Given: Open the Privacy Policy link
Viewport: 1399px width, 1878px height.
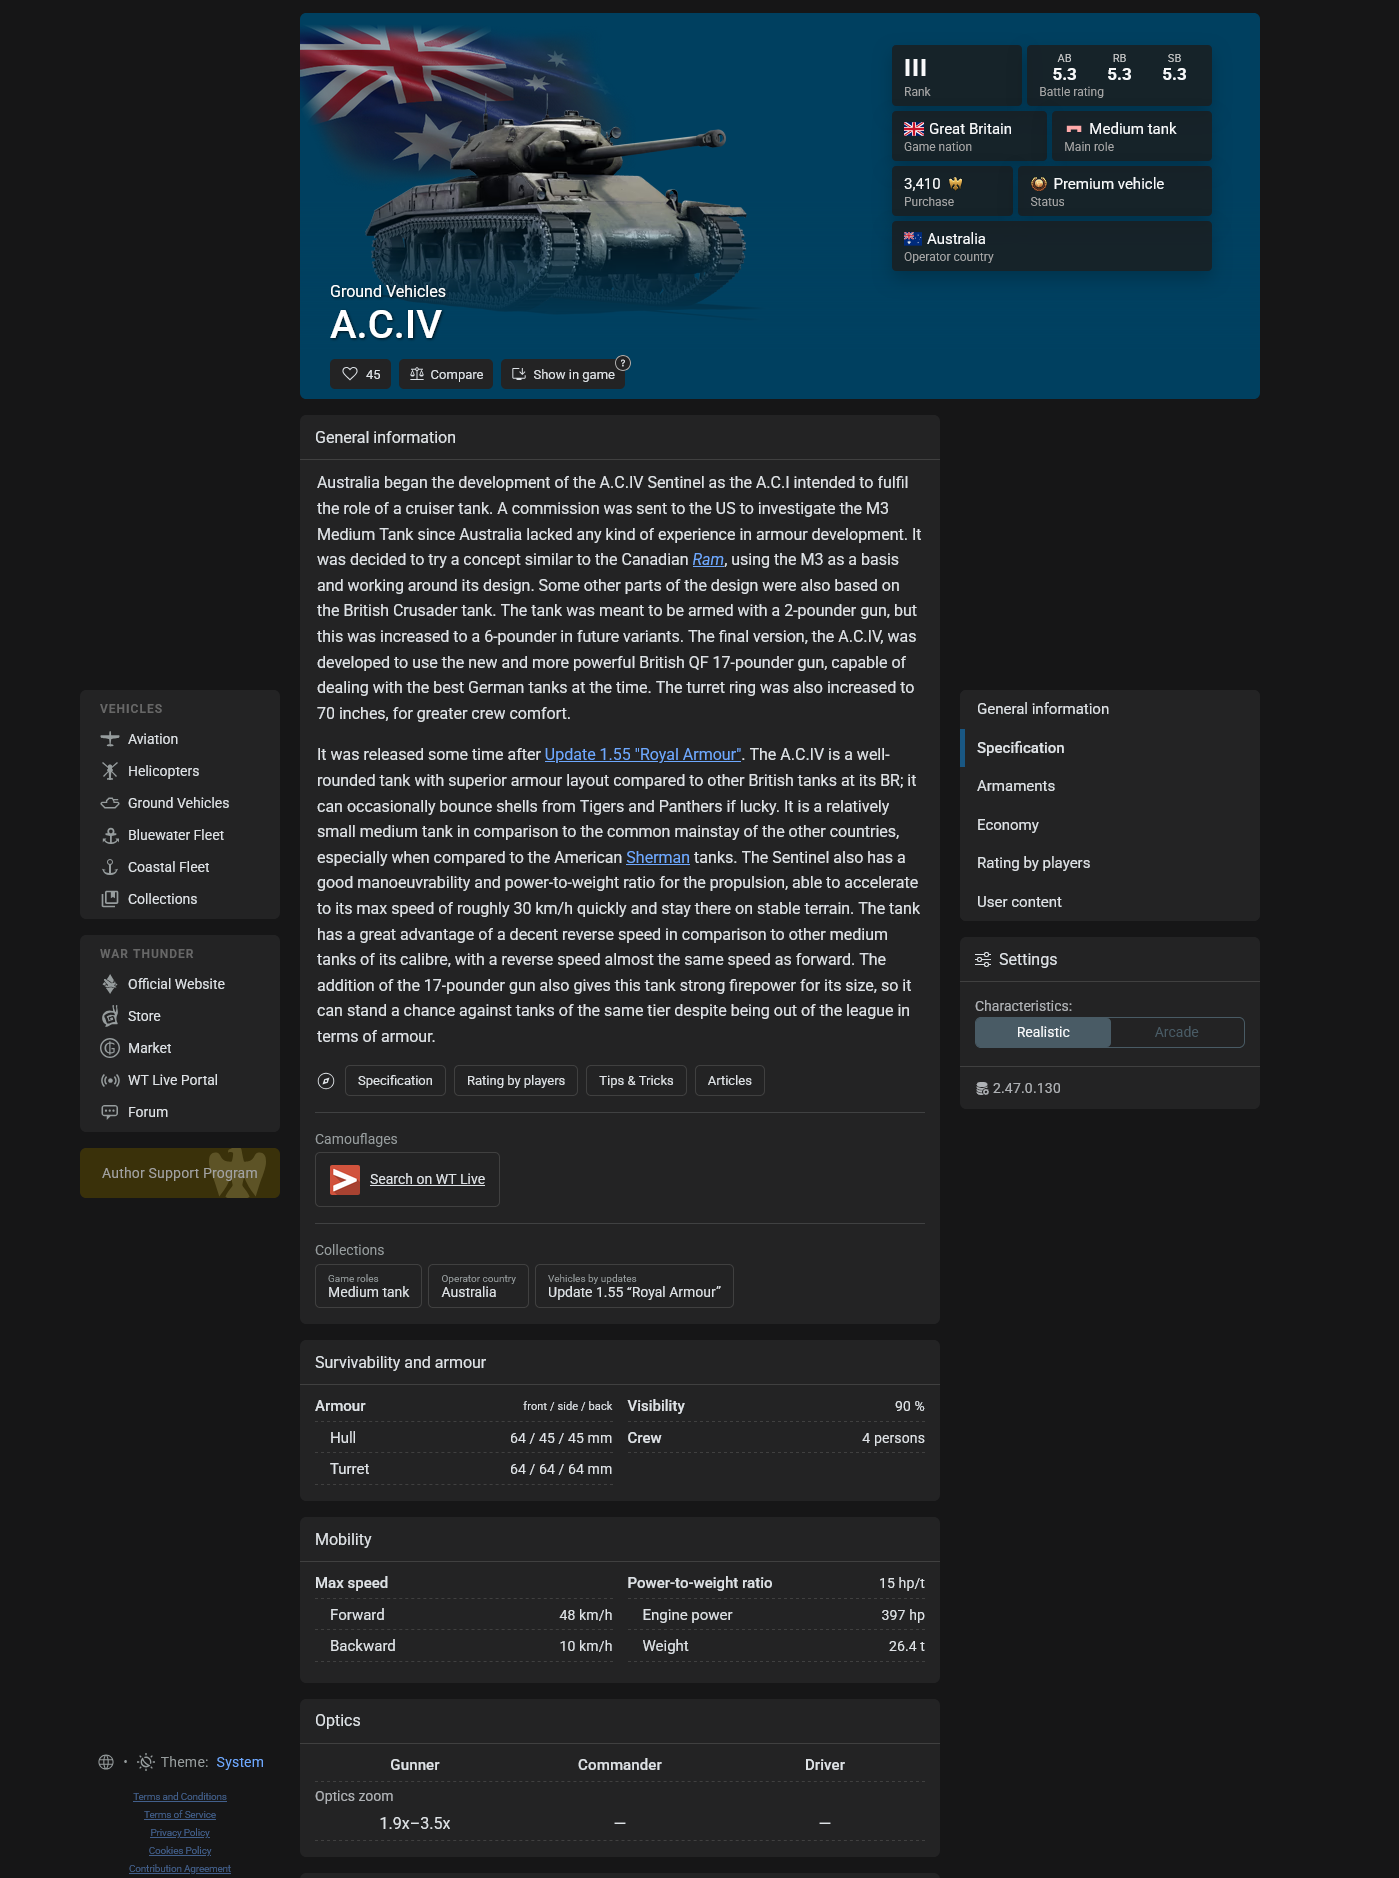Looking at the screenshot, I should click(180, 1833).
